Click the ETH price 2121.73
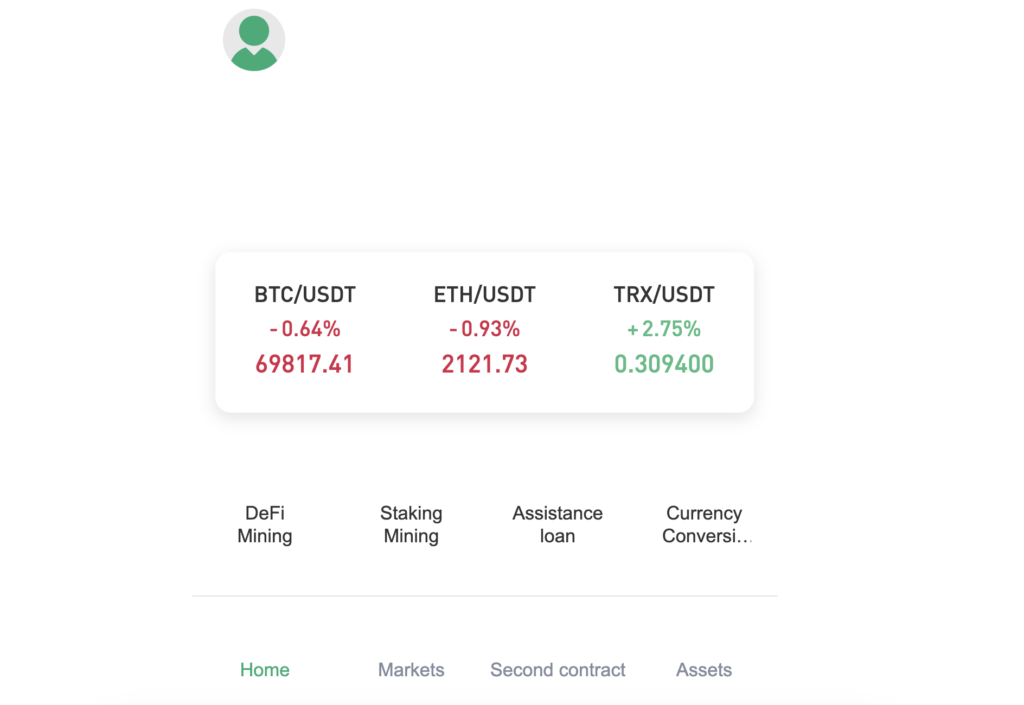The image size is (1024, 705). point(484,363)
